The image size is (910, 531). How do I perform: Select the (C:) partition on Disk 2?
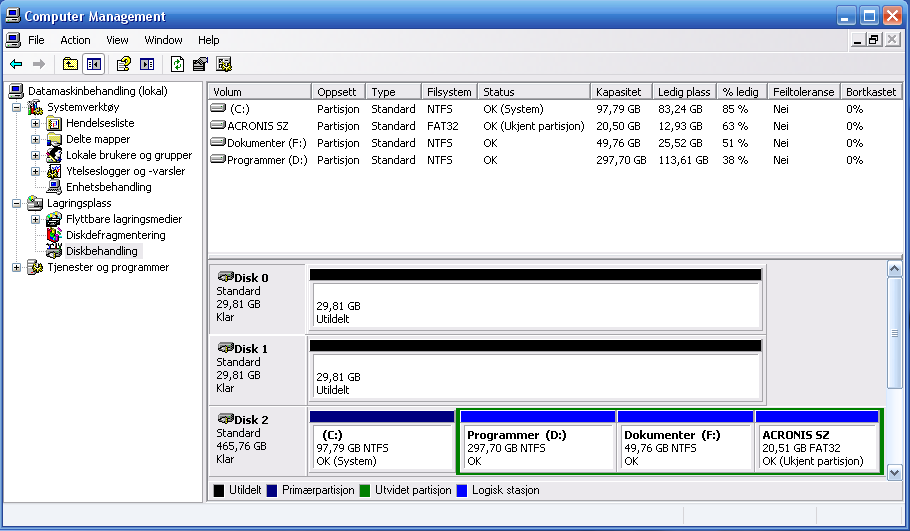click(x=382, y=442)
